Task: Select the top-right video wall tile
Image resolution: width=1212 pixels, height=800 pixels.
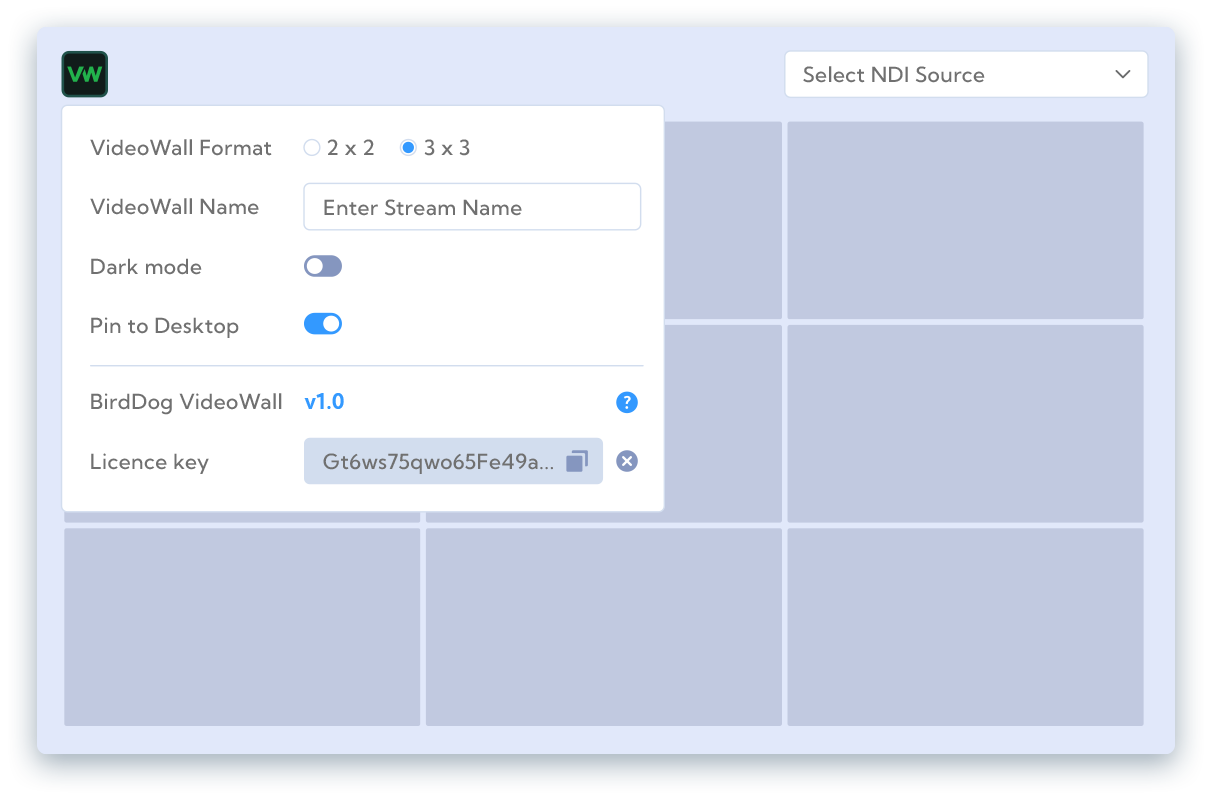Action: click(965, 220)
